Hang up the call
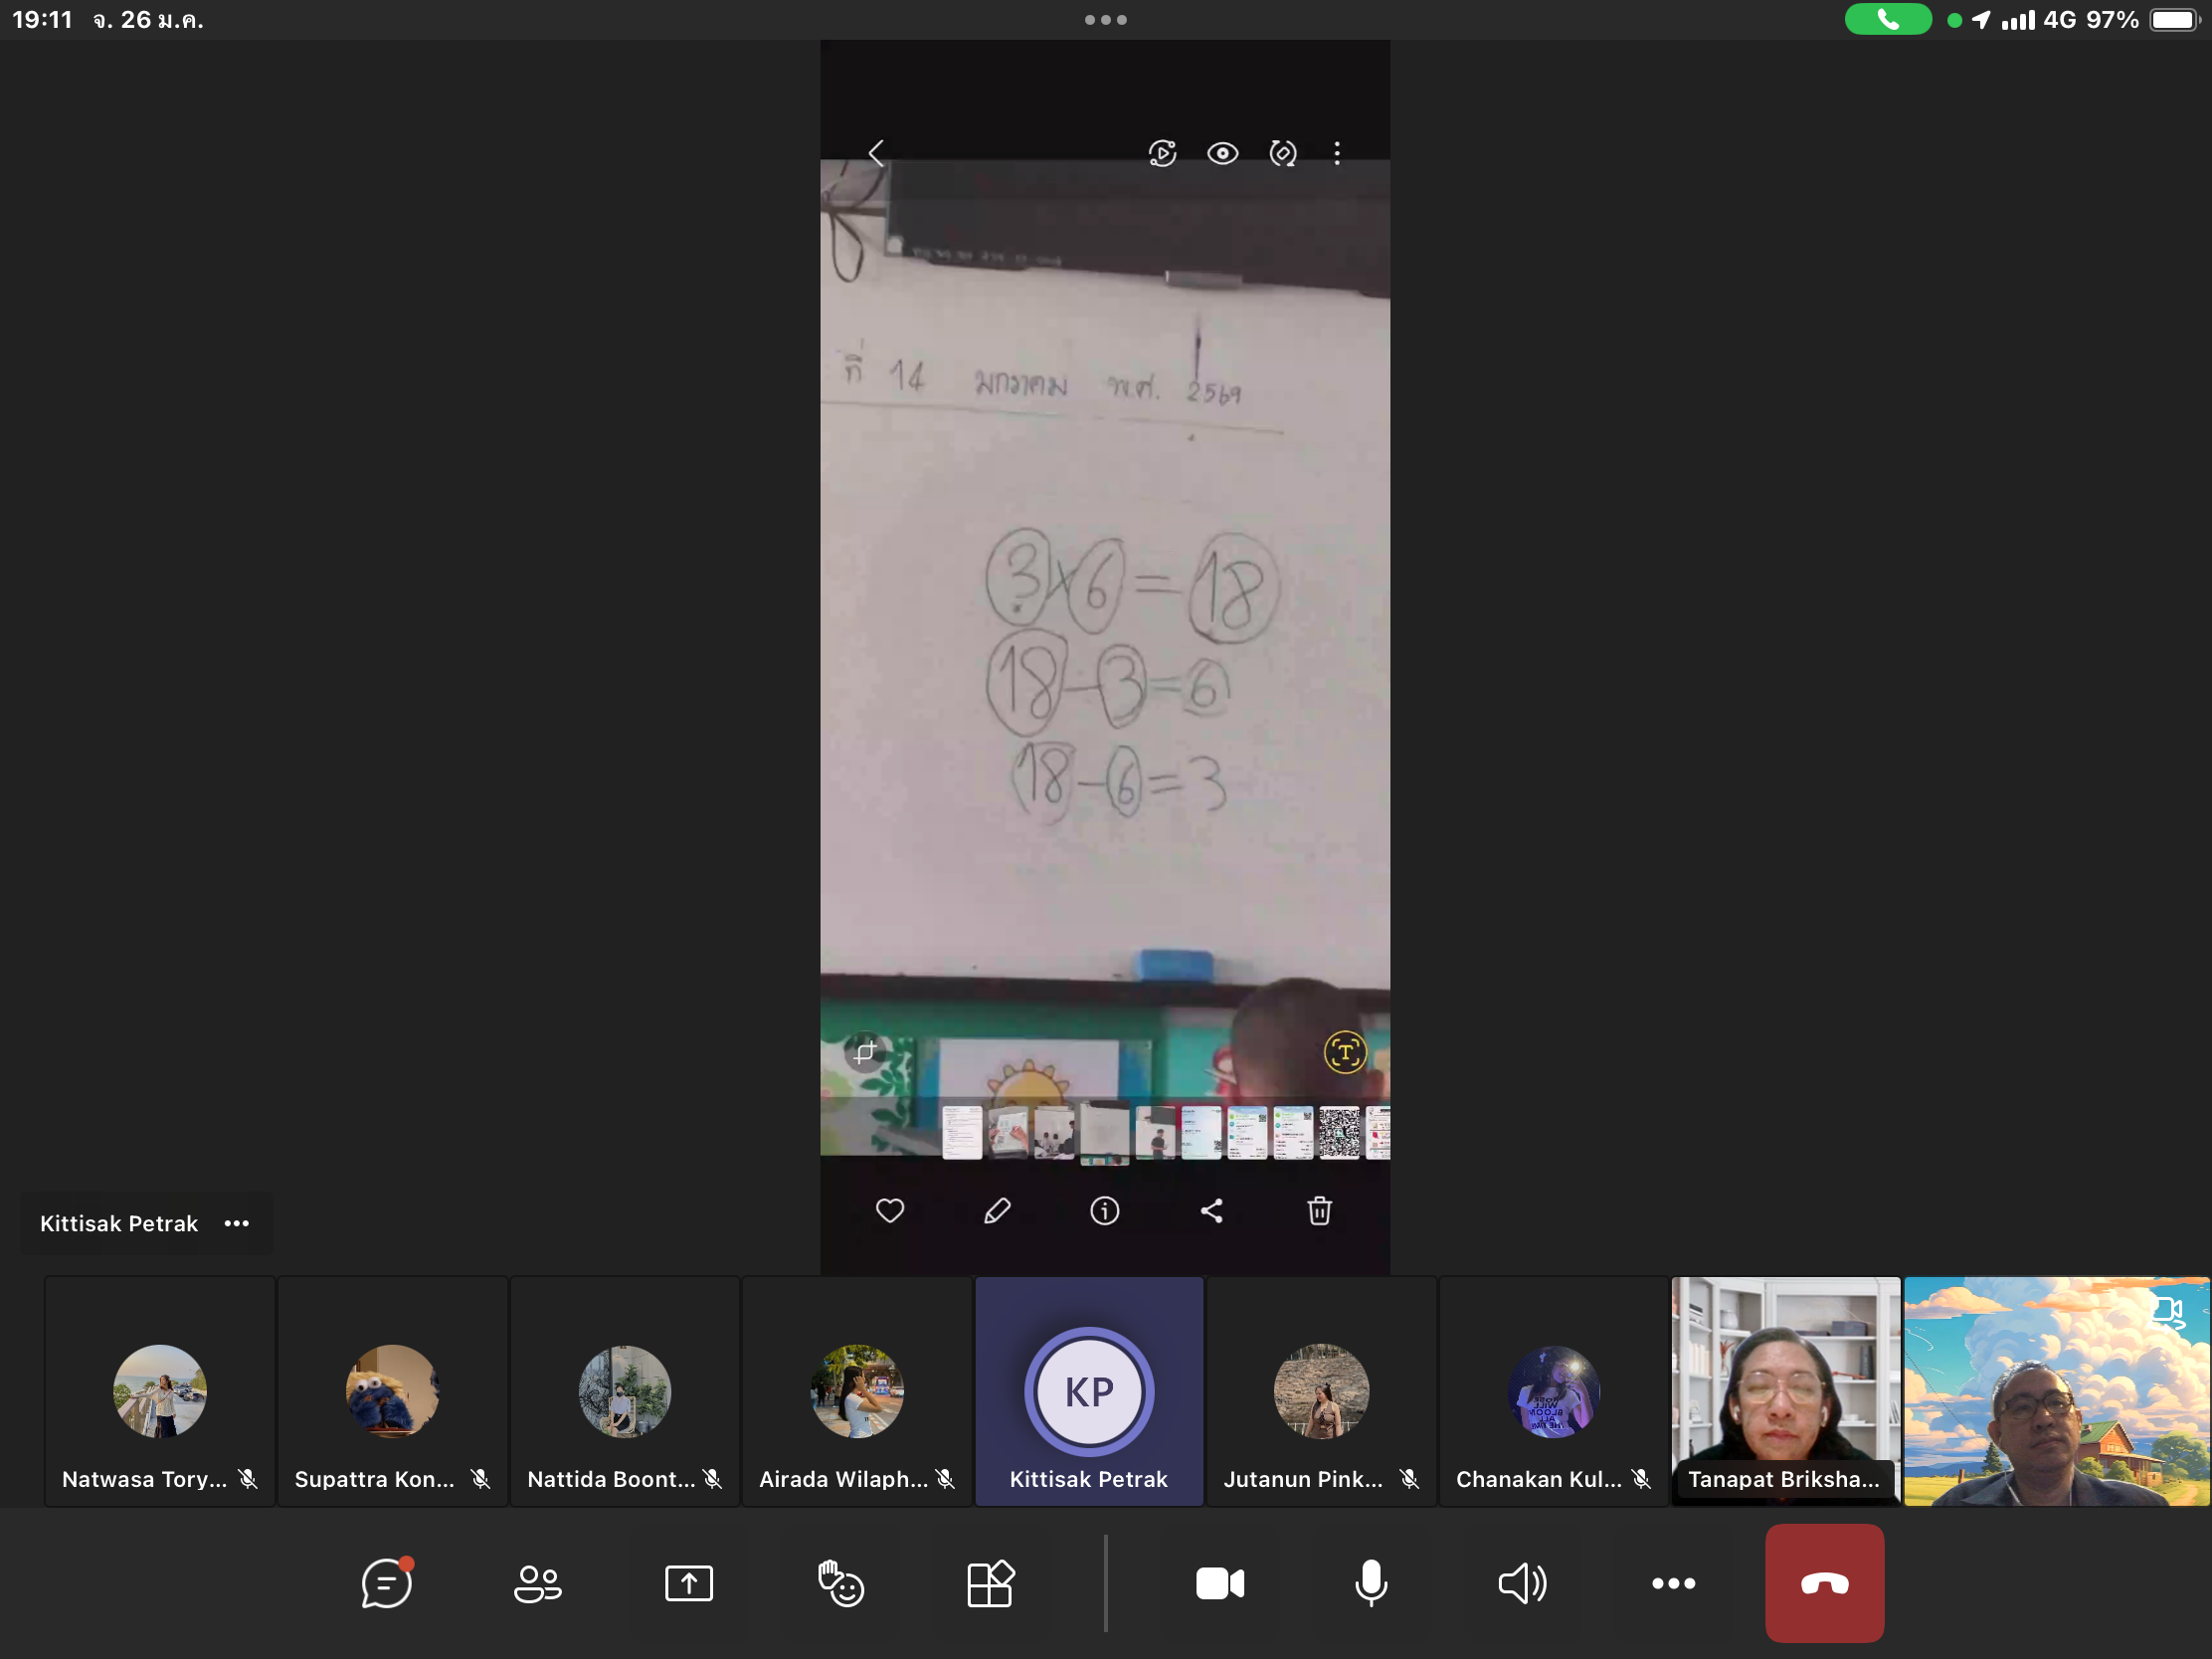 1824,1583
